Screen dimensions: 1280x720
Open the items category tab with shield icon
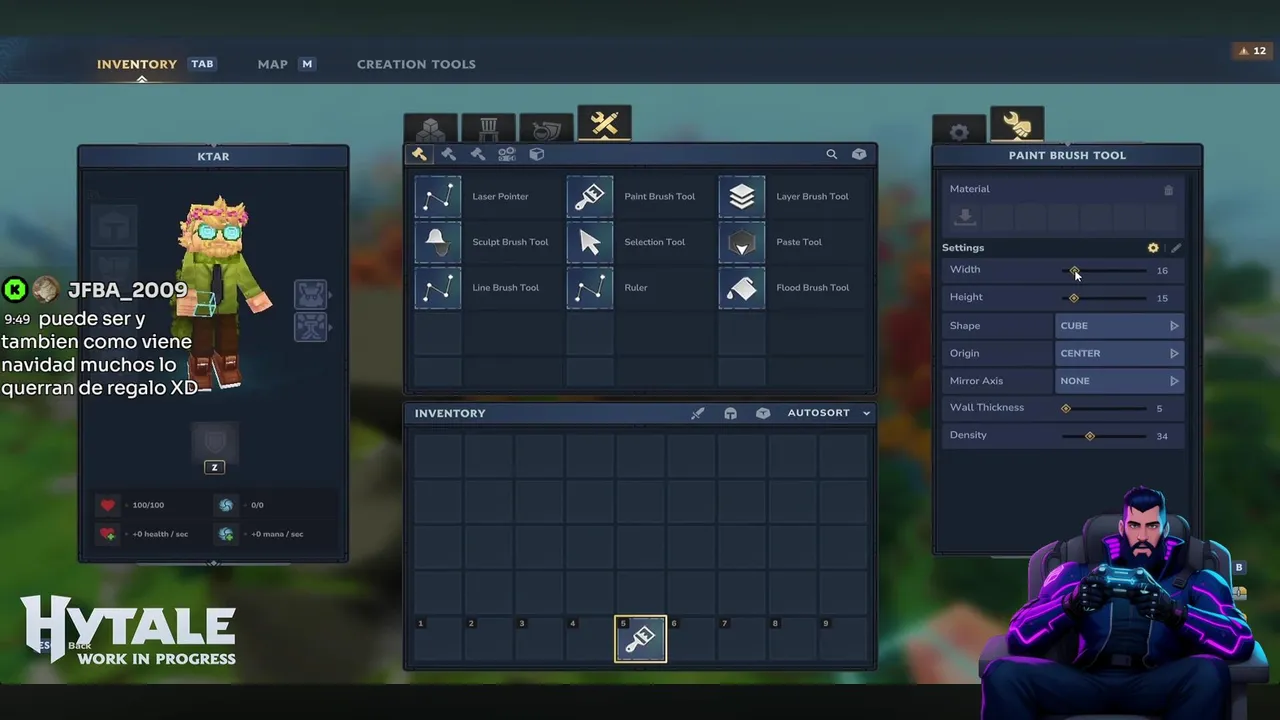pyautogui.click(x=546, y=129)
